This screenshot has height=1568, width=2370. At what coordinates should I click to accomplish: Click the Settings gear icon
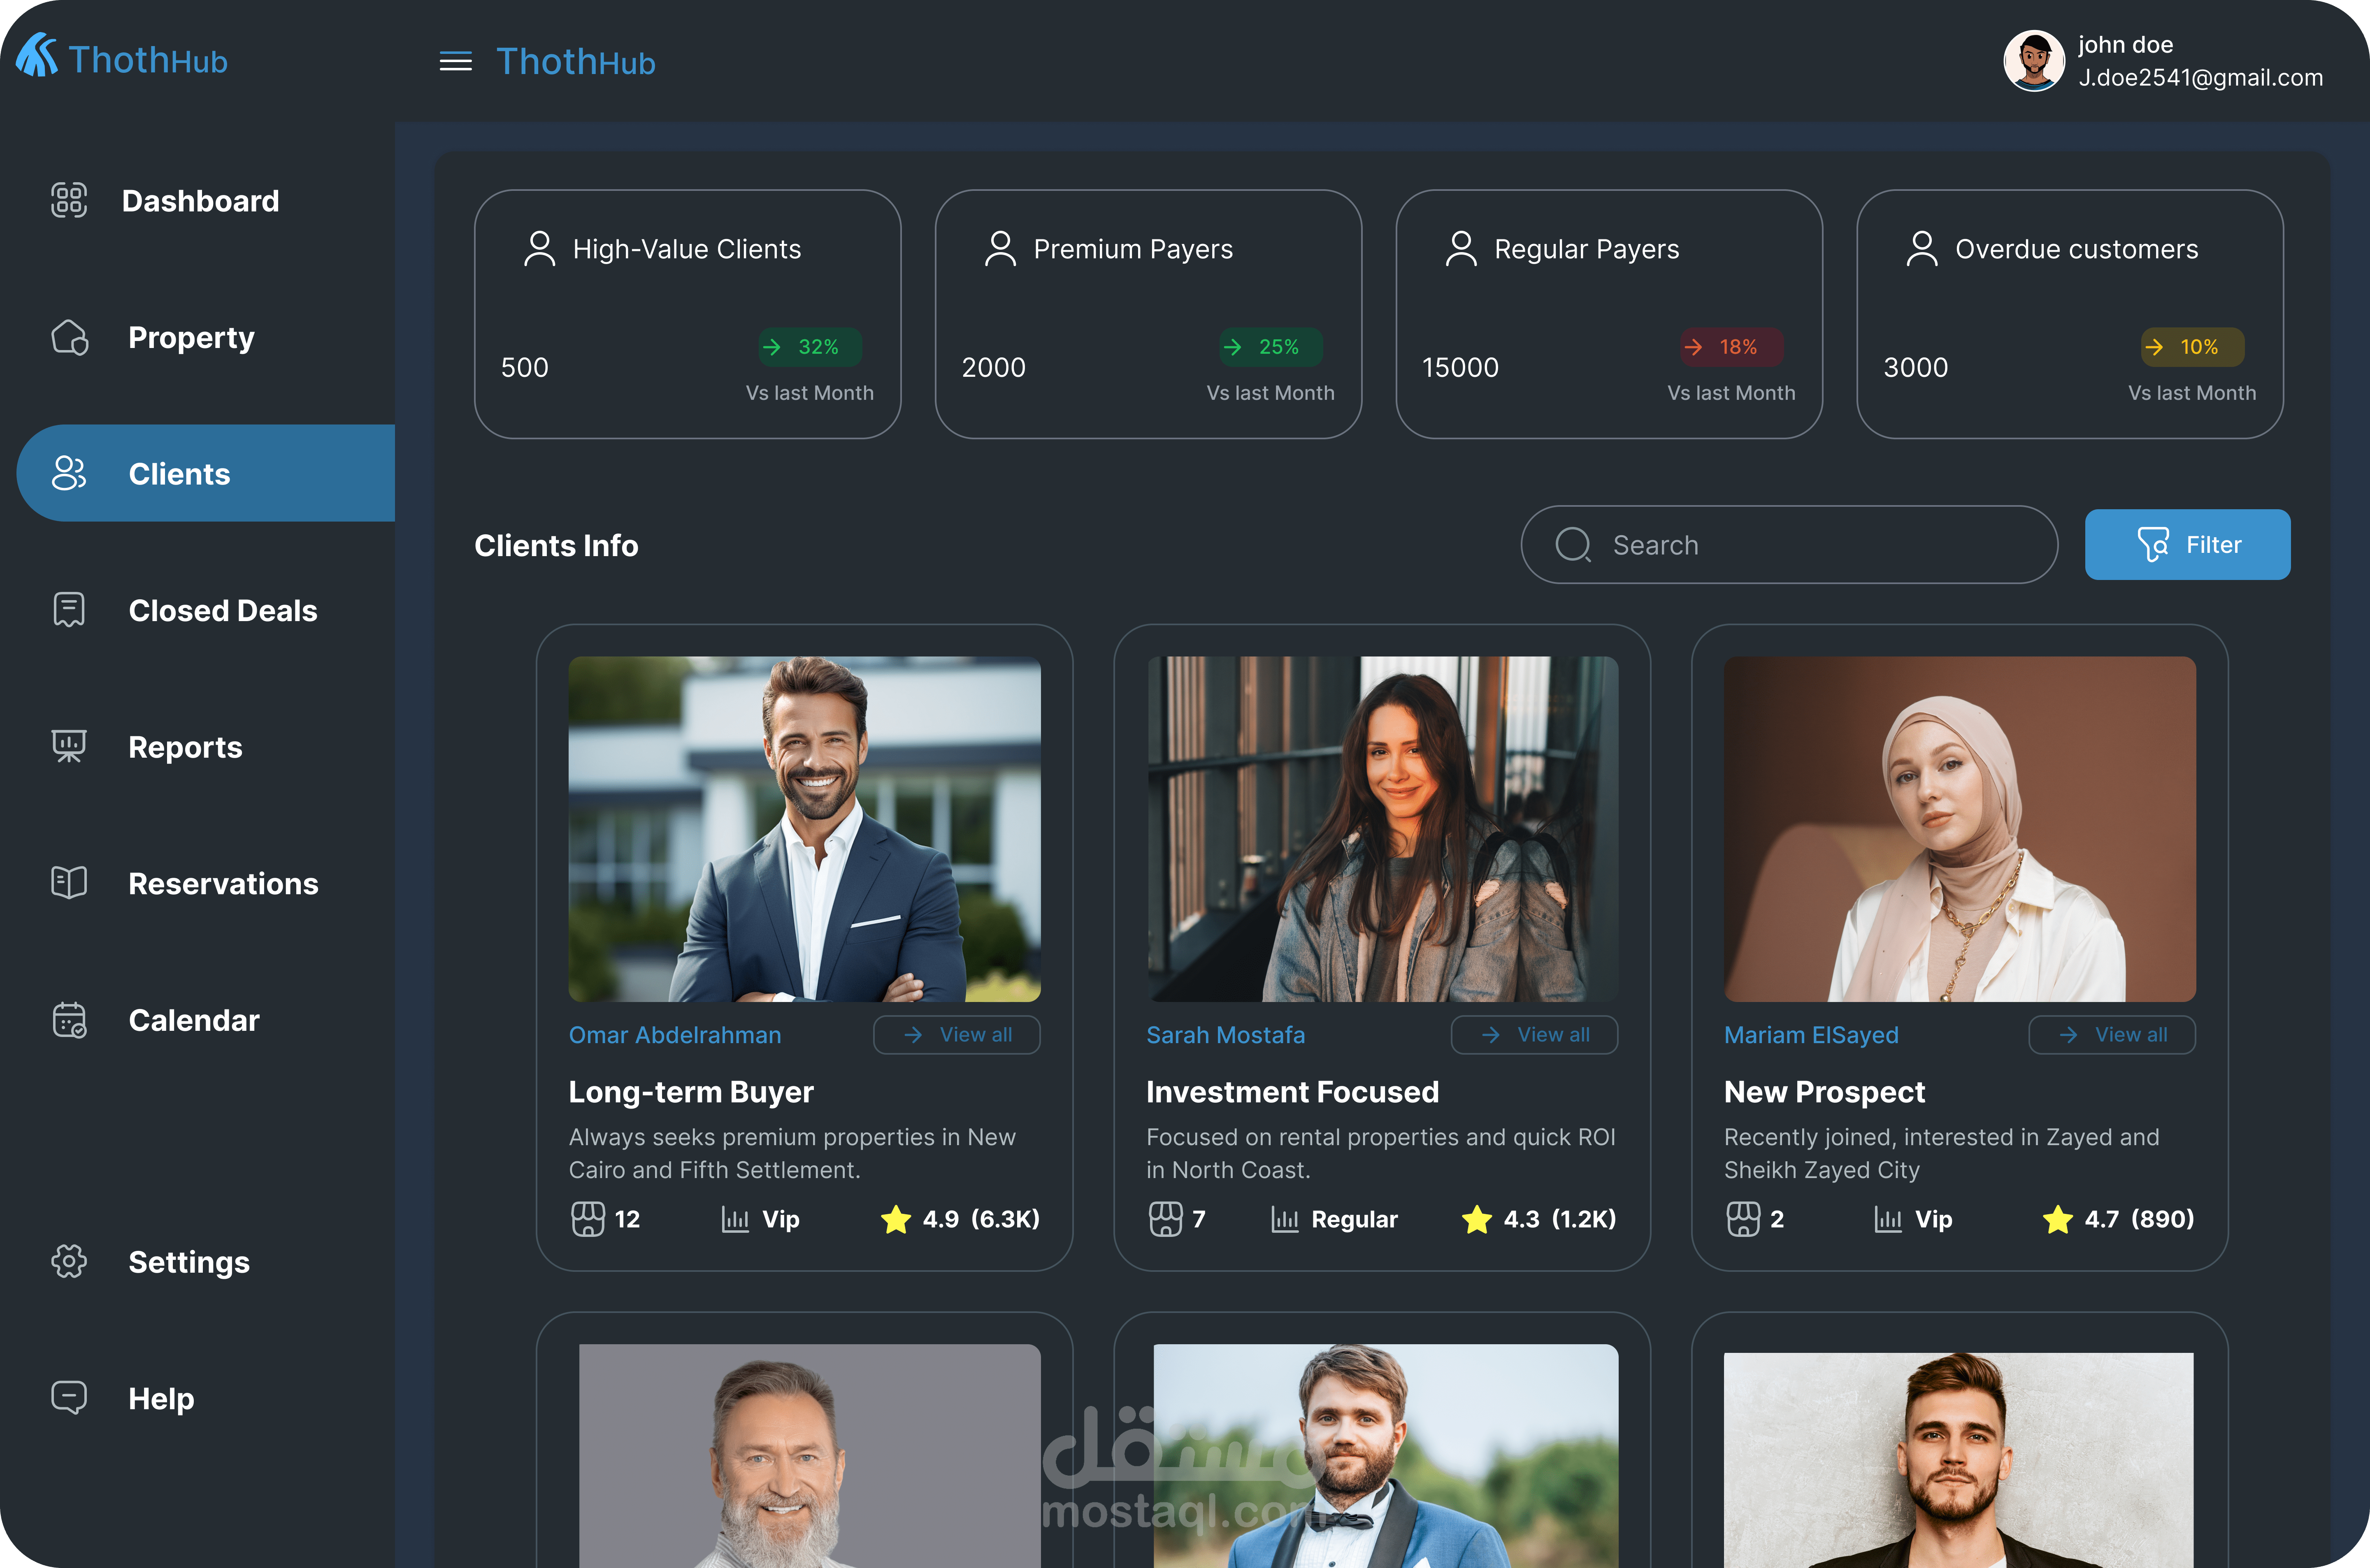click(x=69, y=1261)
